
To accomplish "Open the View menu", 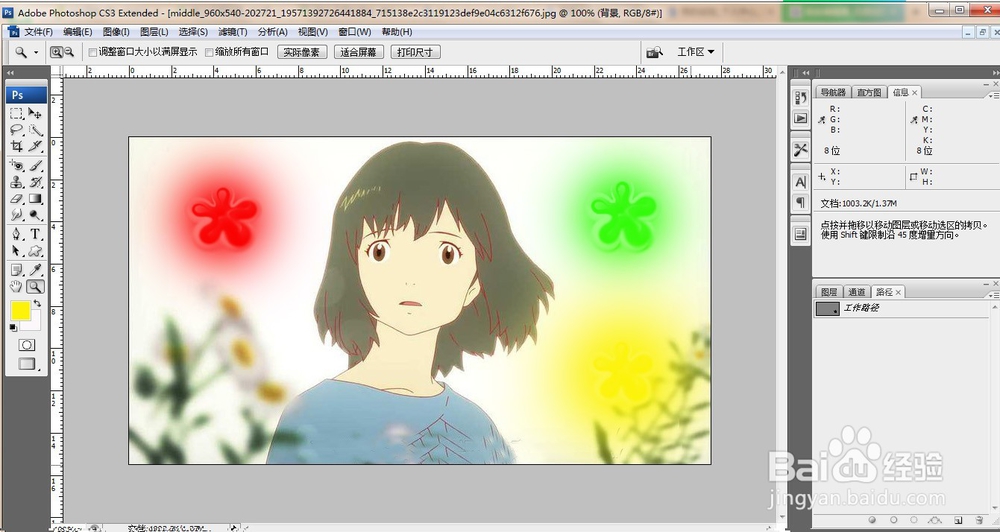I will (x=313, y=32).
